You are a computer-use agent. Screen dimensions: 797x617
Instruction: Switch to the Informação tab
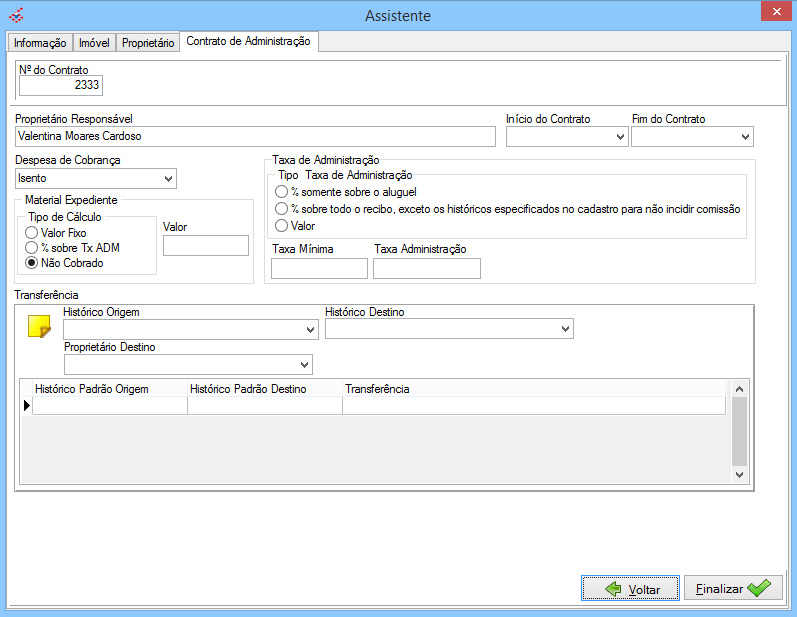click(40, 43)
